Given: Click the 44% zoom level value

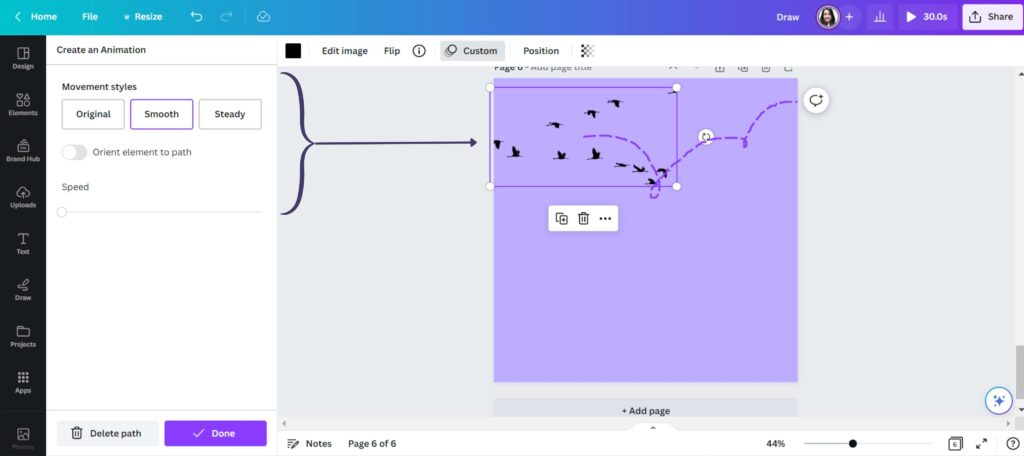Looking at the screenshot, I should 775,444.
